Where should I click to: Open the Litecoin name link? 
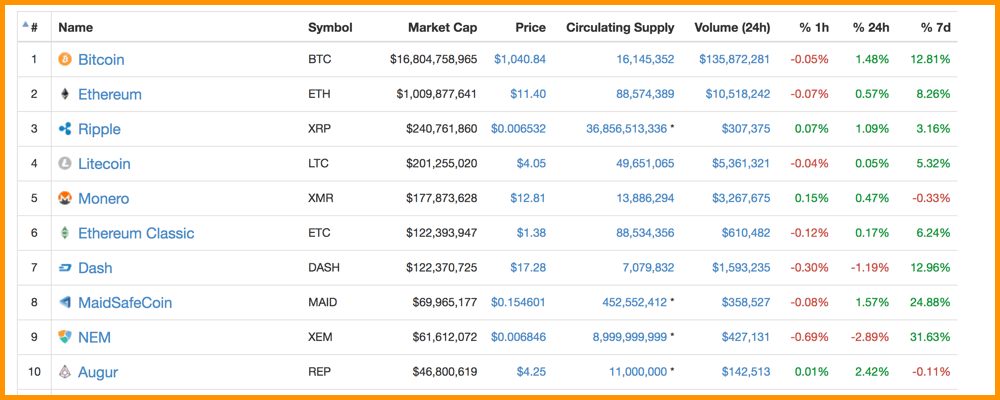(x=104, y=164)
